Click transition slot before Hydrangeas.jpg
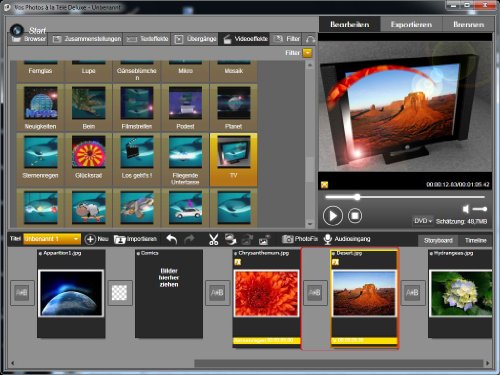500x375 pixels. click(x=413, y=293)
